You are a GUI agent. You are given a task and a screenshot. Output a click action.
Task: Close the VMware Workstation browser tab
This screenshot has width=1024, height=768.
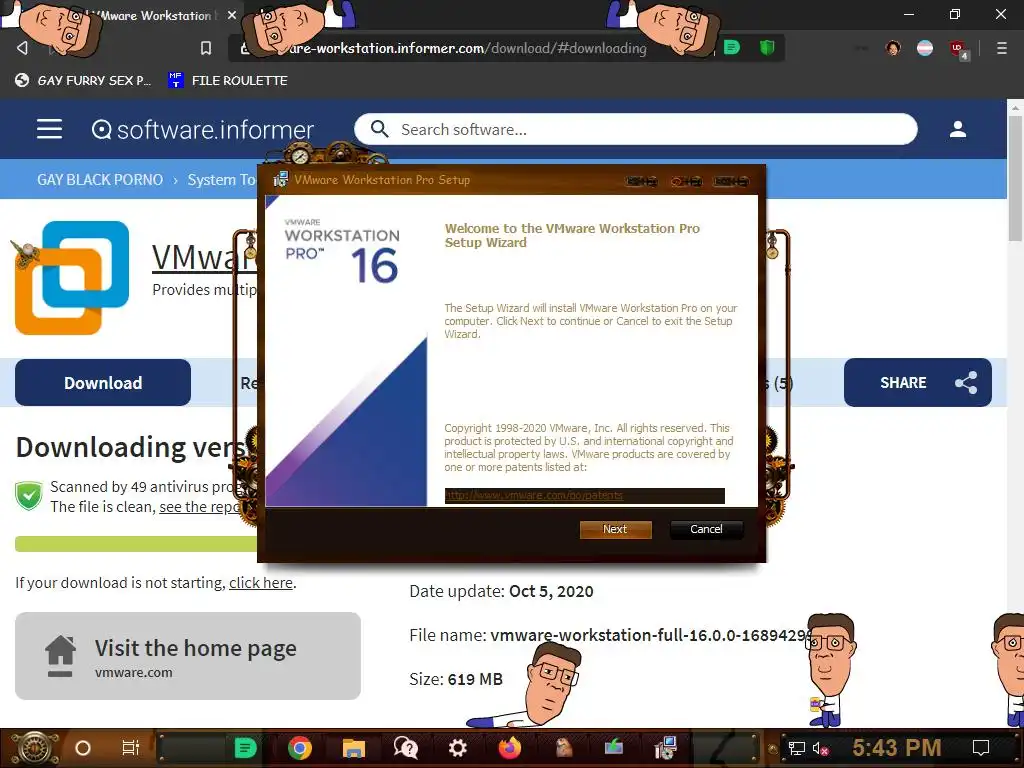click(232, 14)
